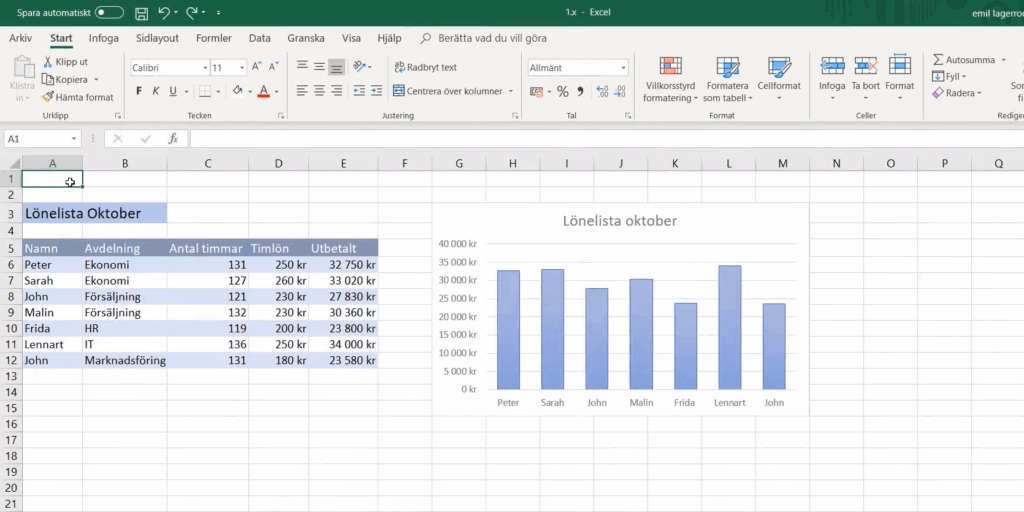Click the Ta bort cells icon
The image size is (1024, 512).
coord(865,66)
